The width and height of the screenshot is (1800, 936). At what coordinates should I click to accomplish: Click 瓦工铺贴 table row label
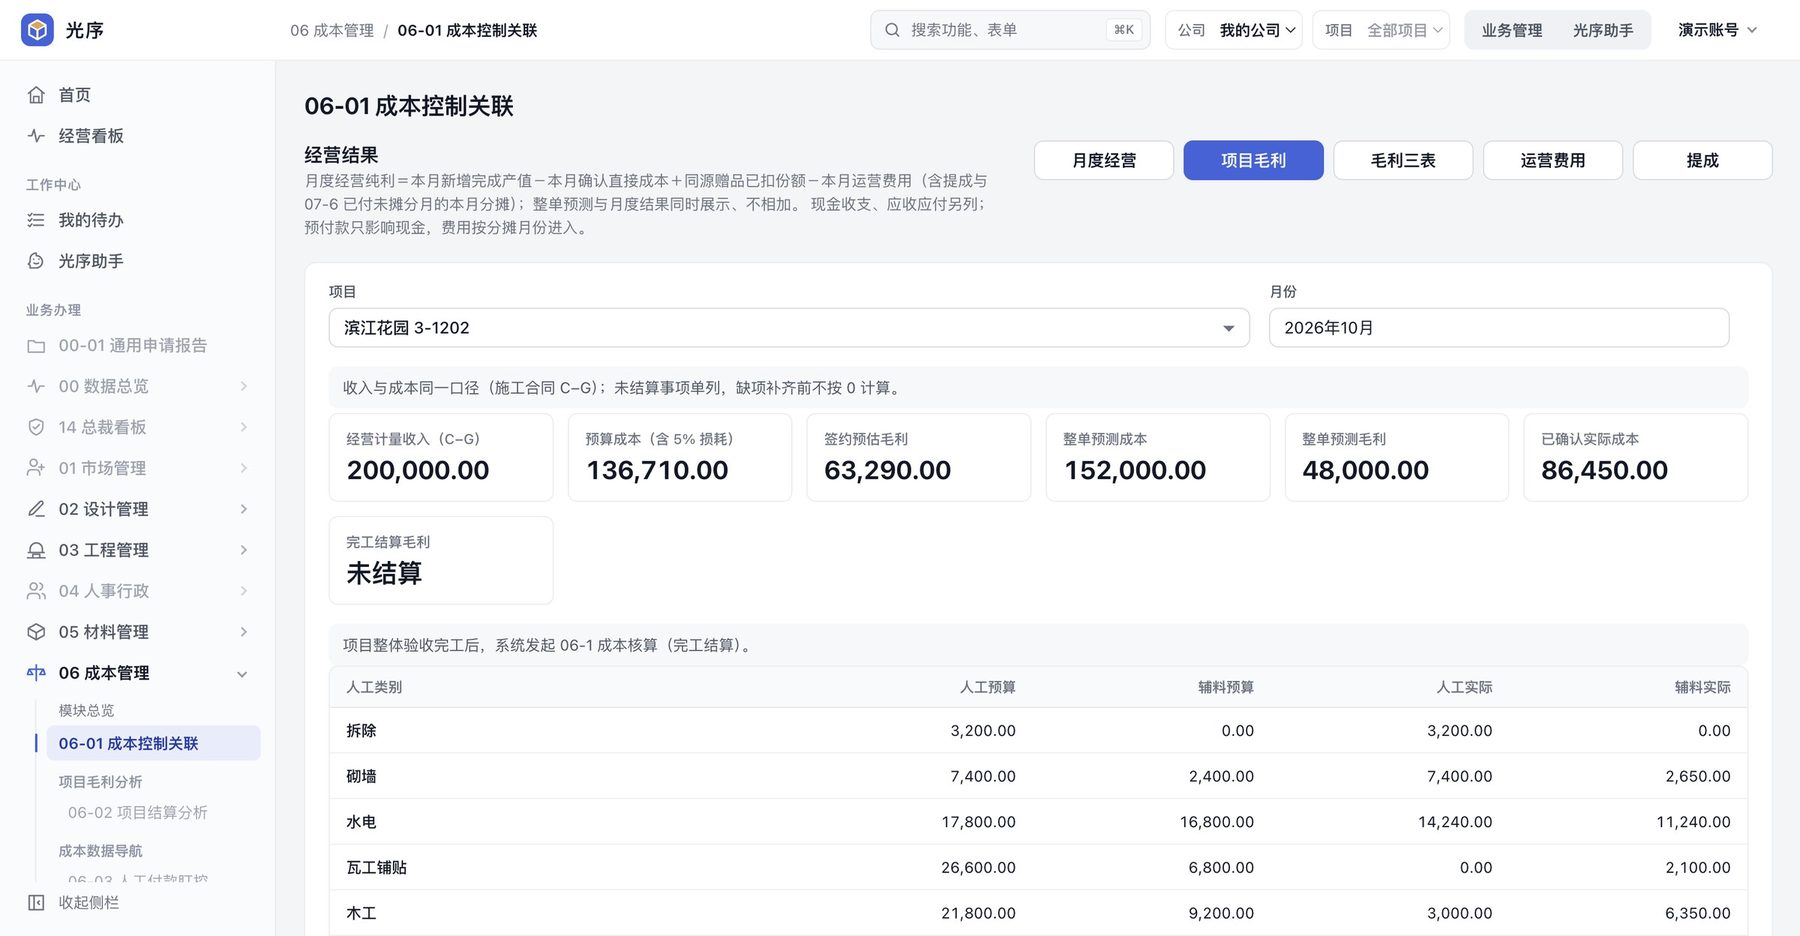click(377, 868)
